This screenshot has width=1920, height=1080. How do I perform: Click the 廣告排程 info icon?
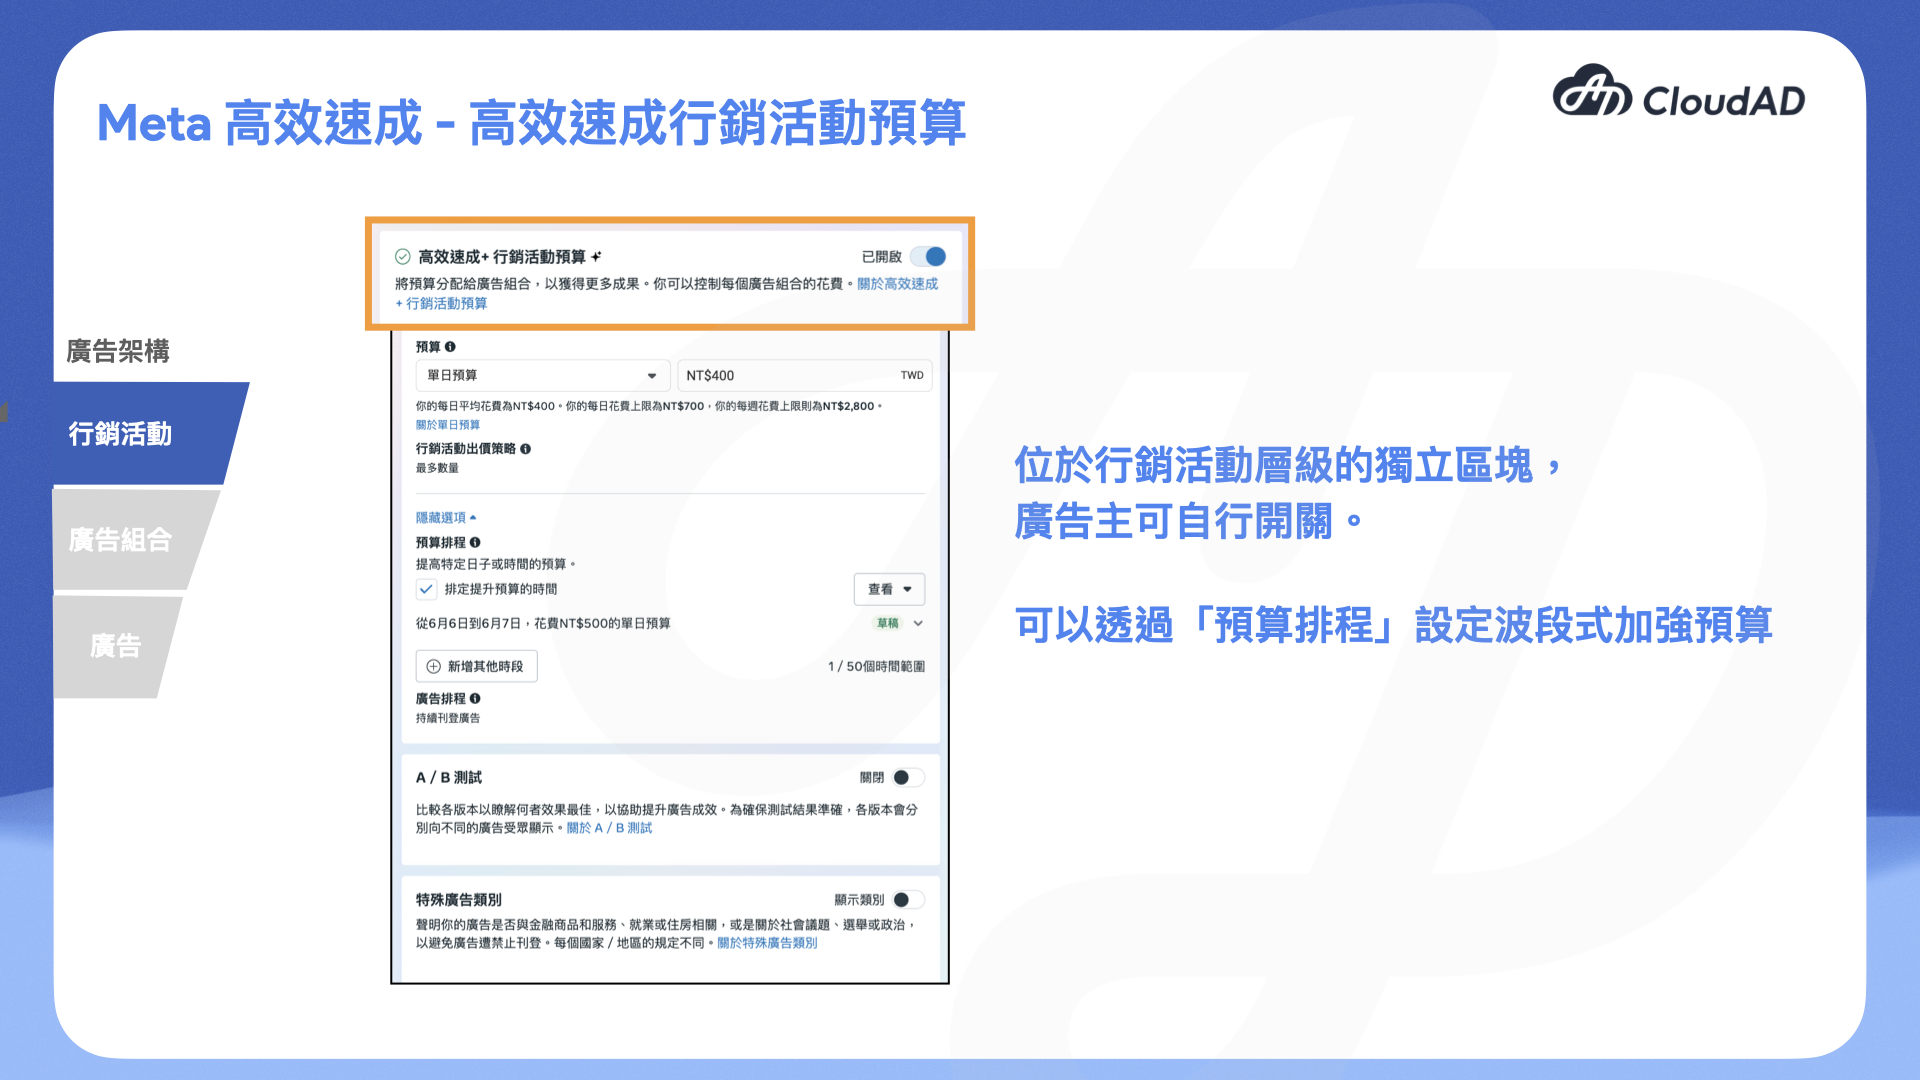click(476, 699)
